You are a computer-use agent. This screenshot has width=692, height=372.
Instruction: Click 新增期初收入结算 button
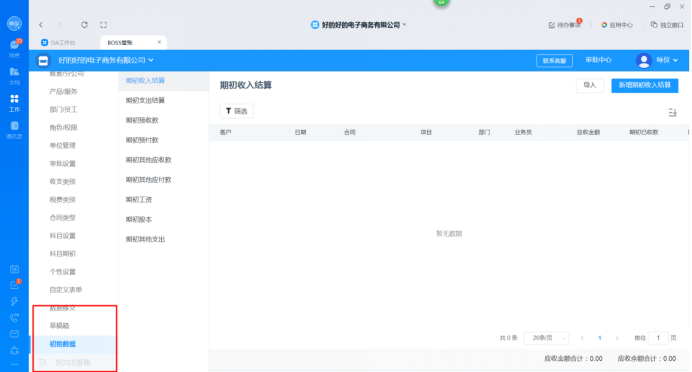point(644,85)
